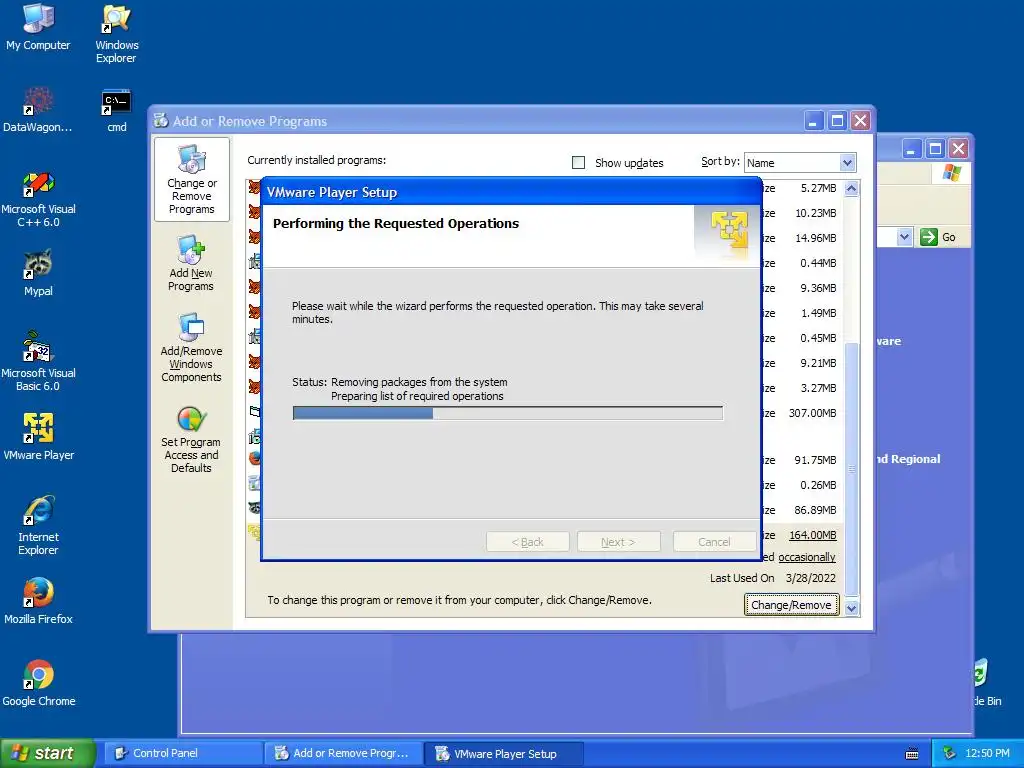This screenshot has width=1024, height=768.
Task: Minimize the Add or Remove Programs window
Action: (x=813, y=120)
